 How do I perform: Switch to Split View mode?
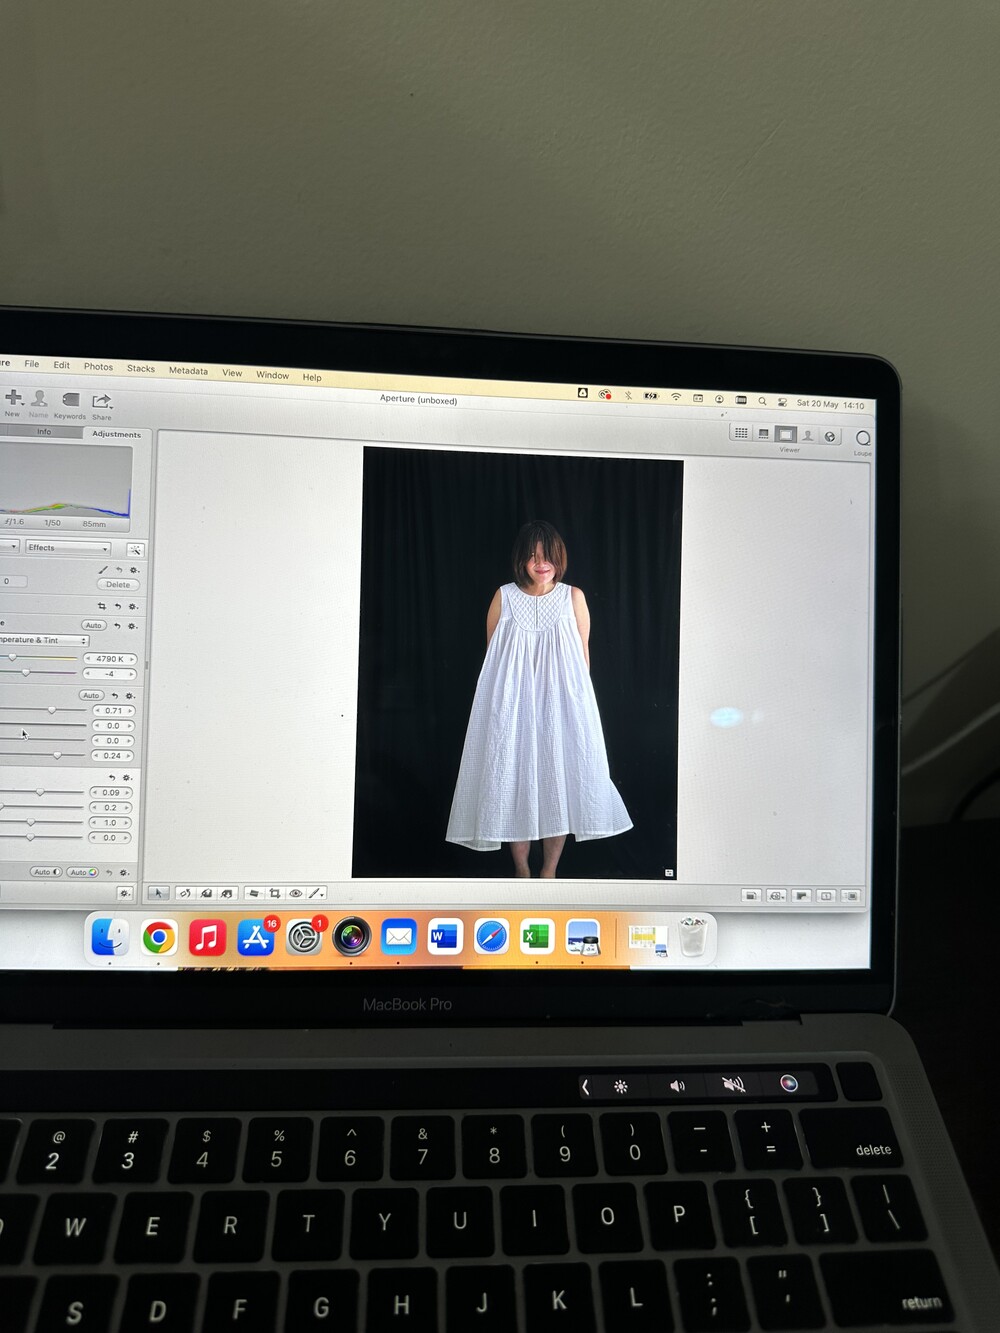(764, 434)
